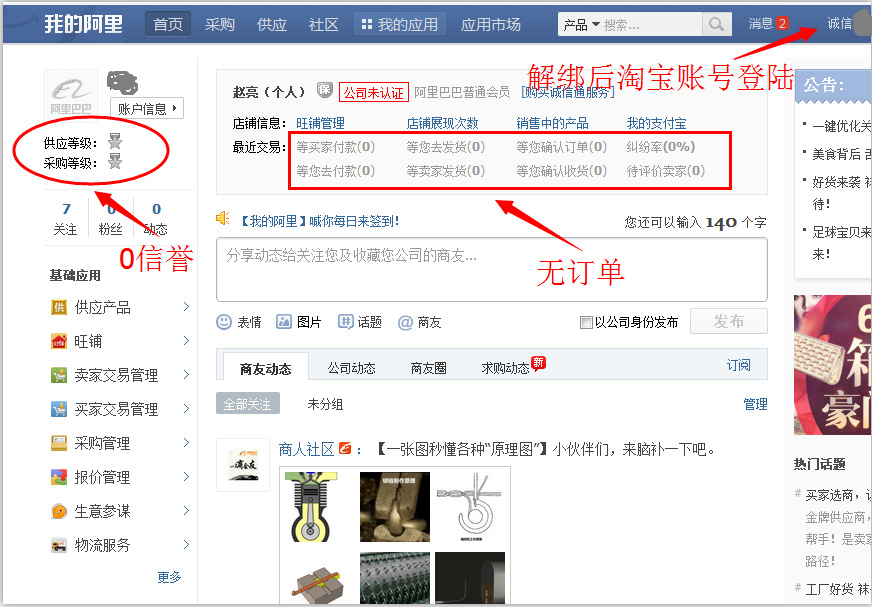Expand the 物流服务 submenu arrow
This screenshot has height=607, width=872.
coord(186,545)
